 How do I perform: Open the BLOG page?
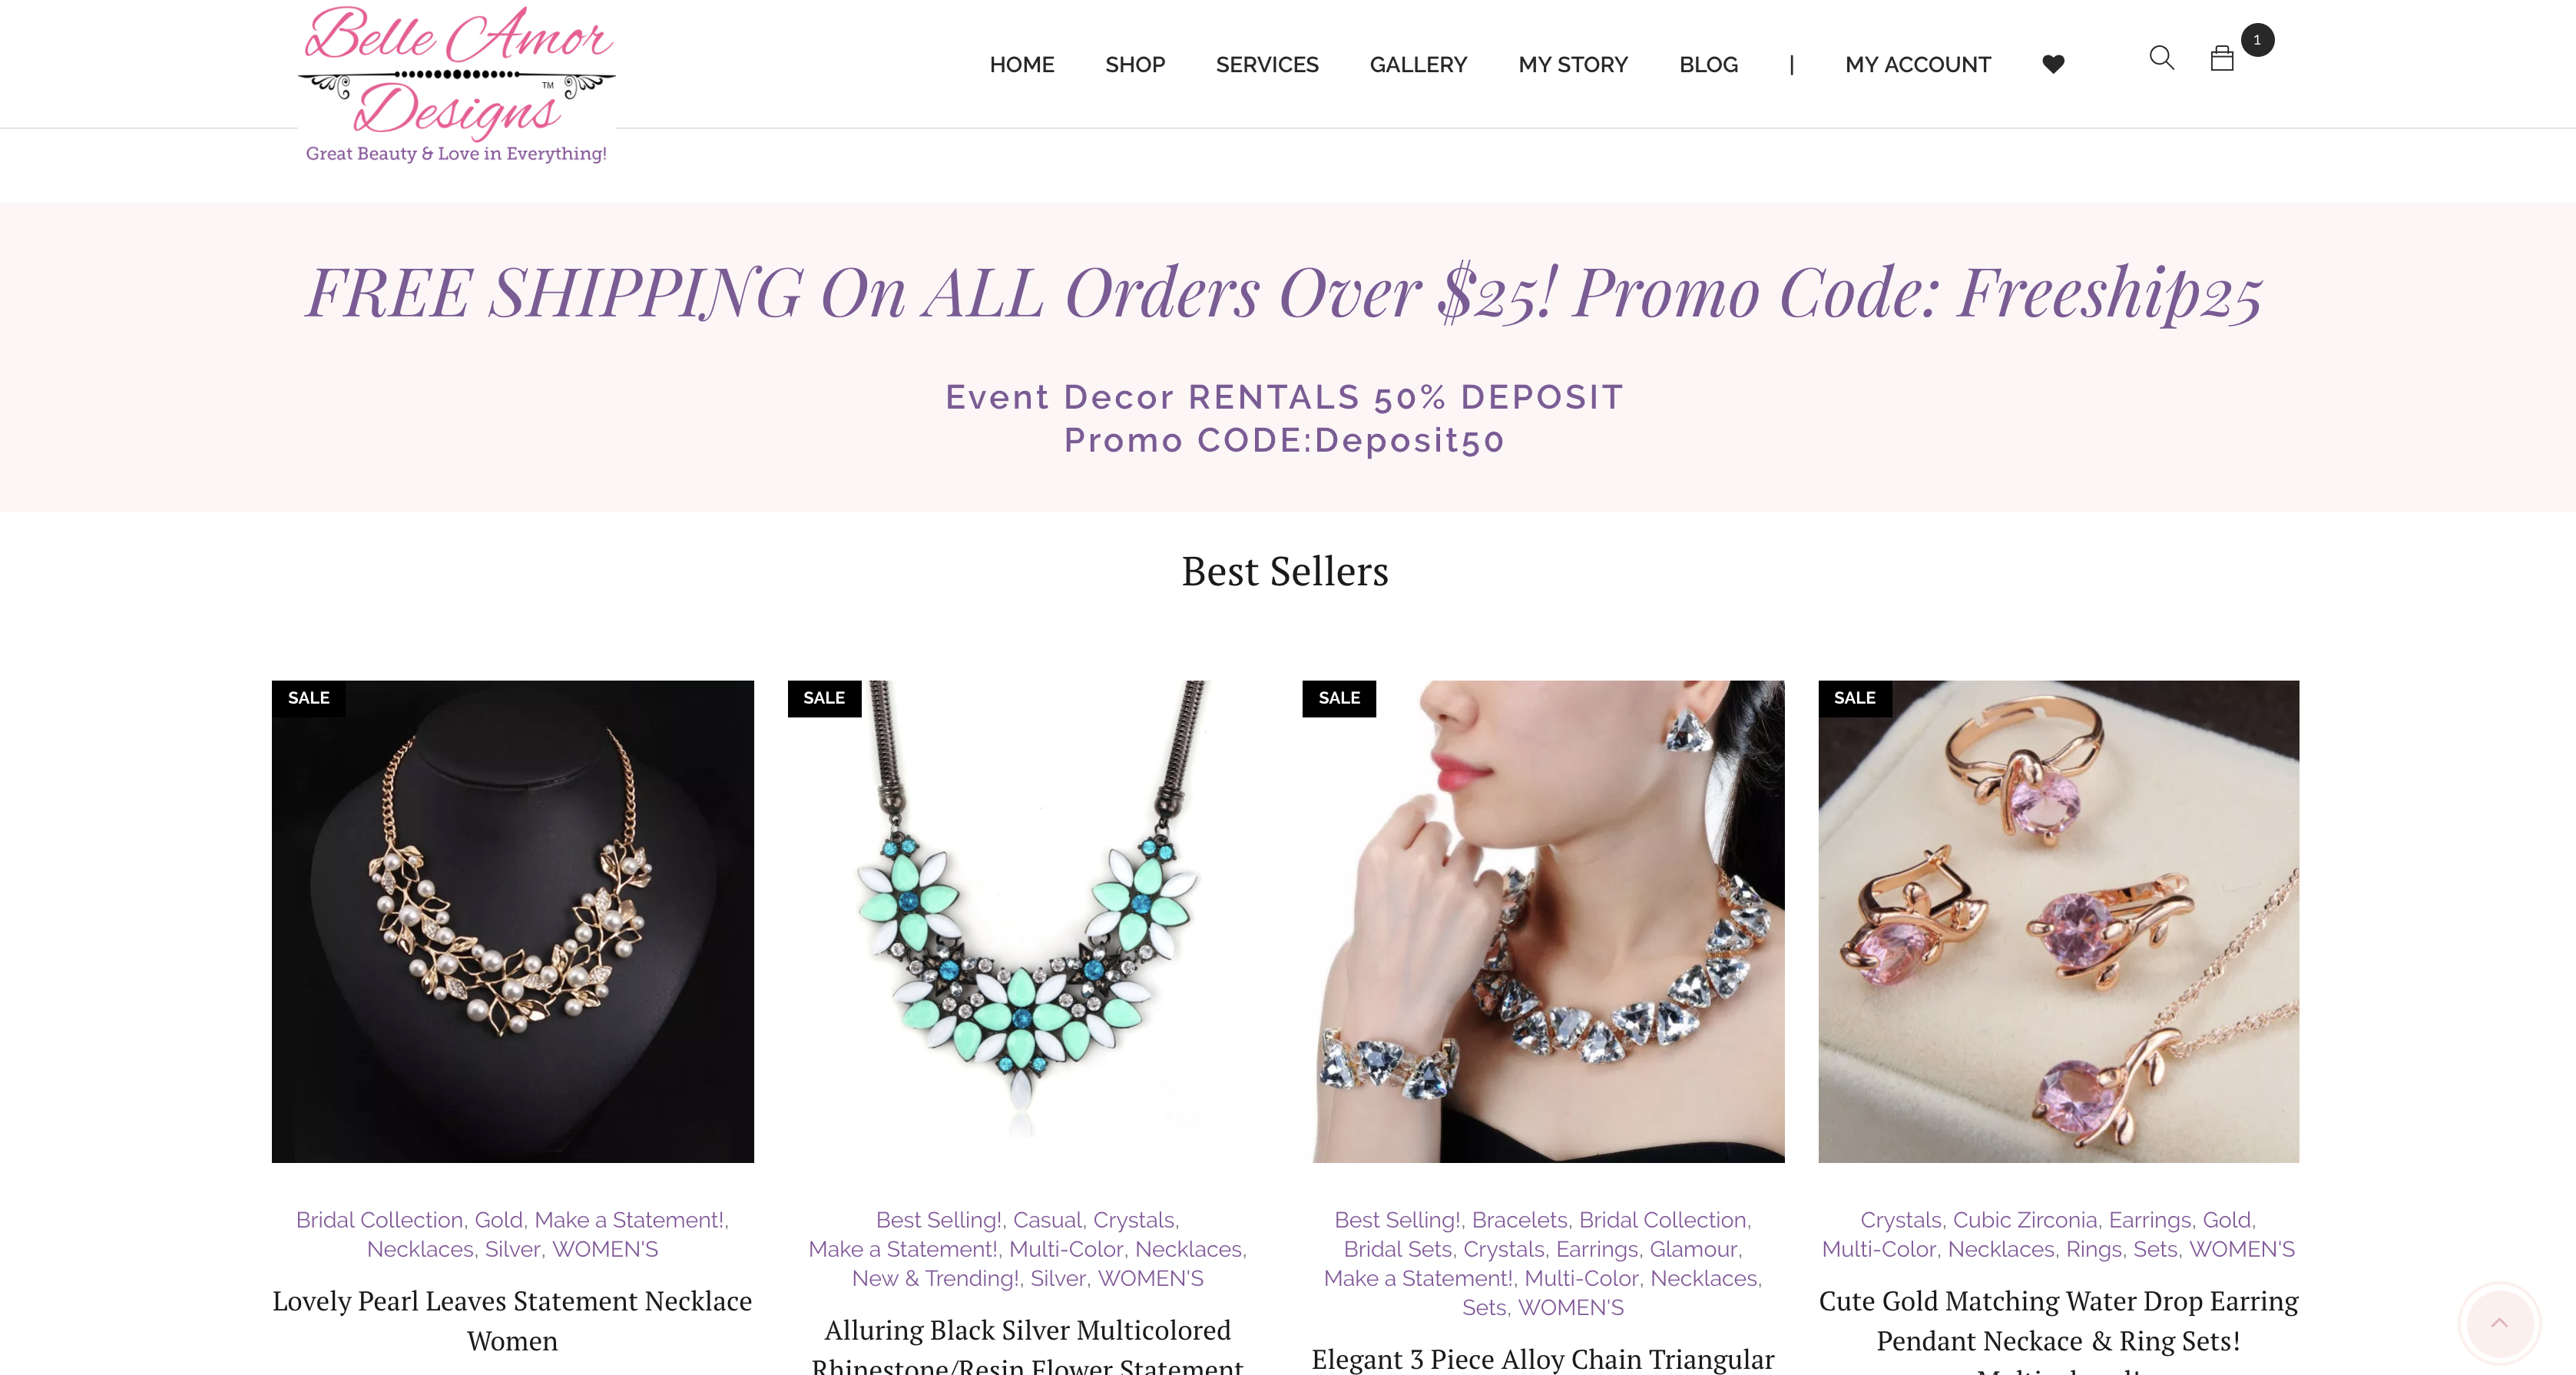pyautogui.click(x=1708, y=65)
